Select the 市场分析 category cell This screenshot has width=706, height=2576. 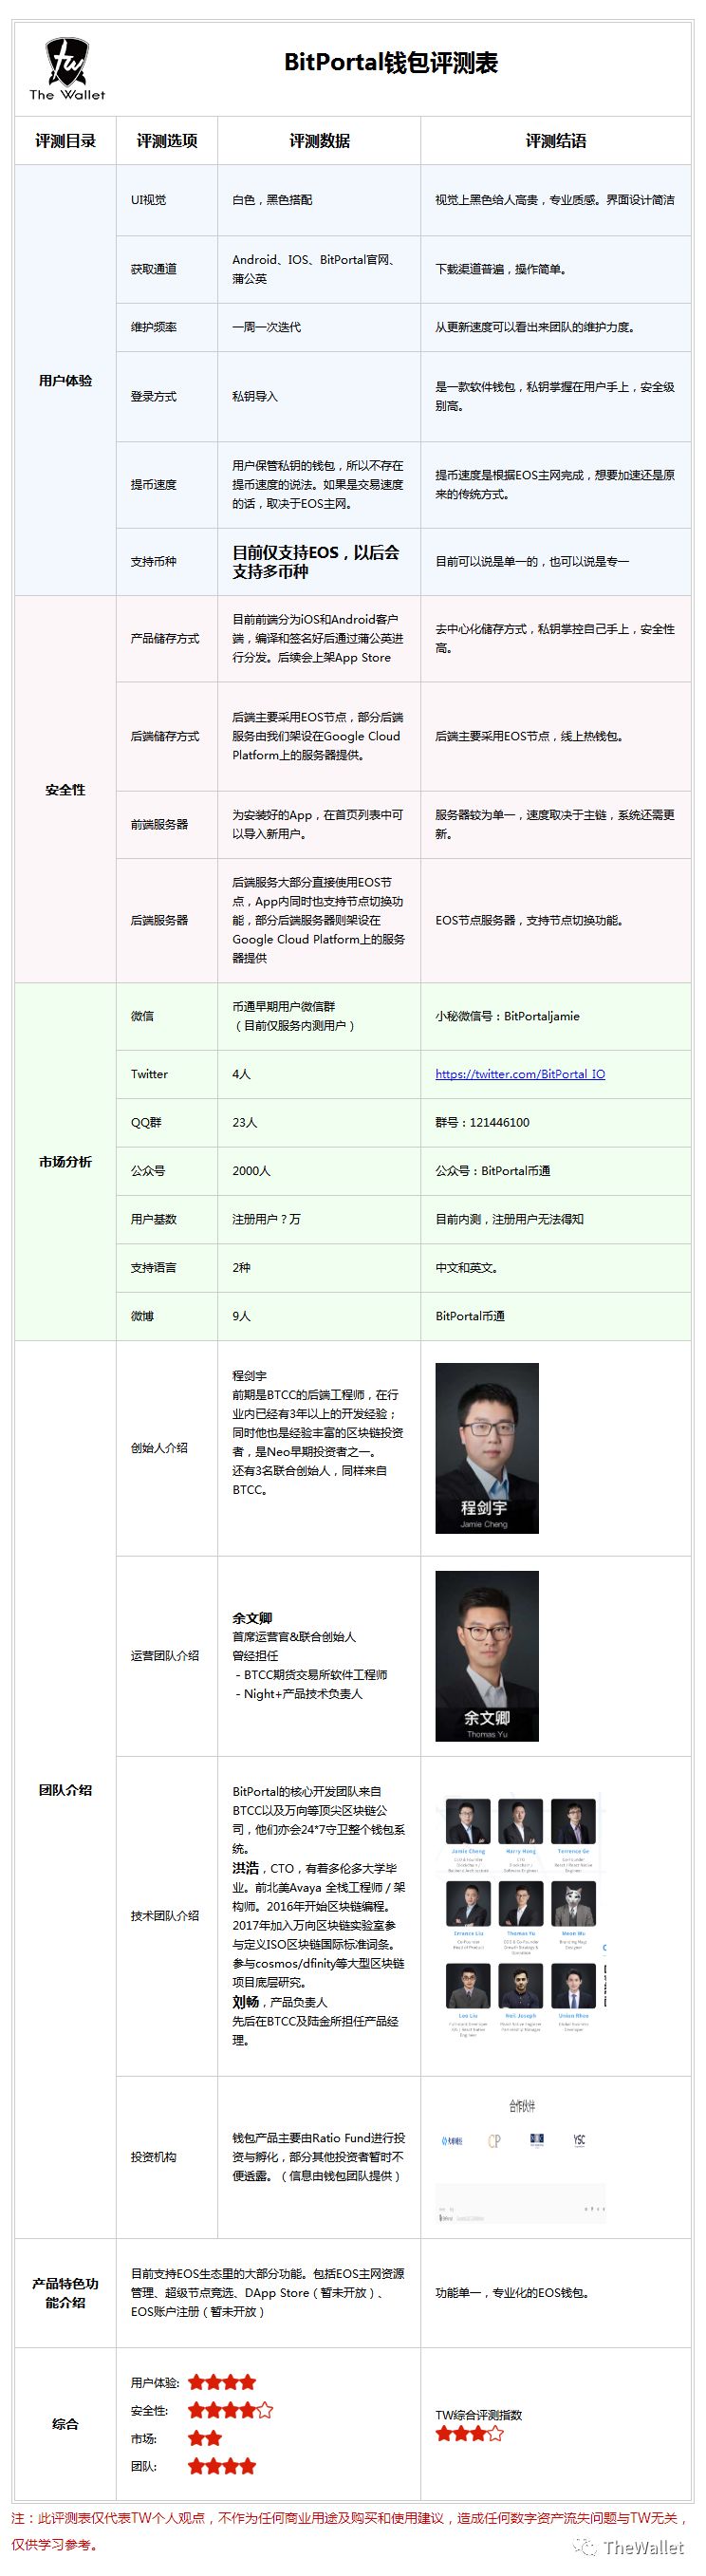[66, 1162]
